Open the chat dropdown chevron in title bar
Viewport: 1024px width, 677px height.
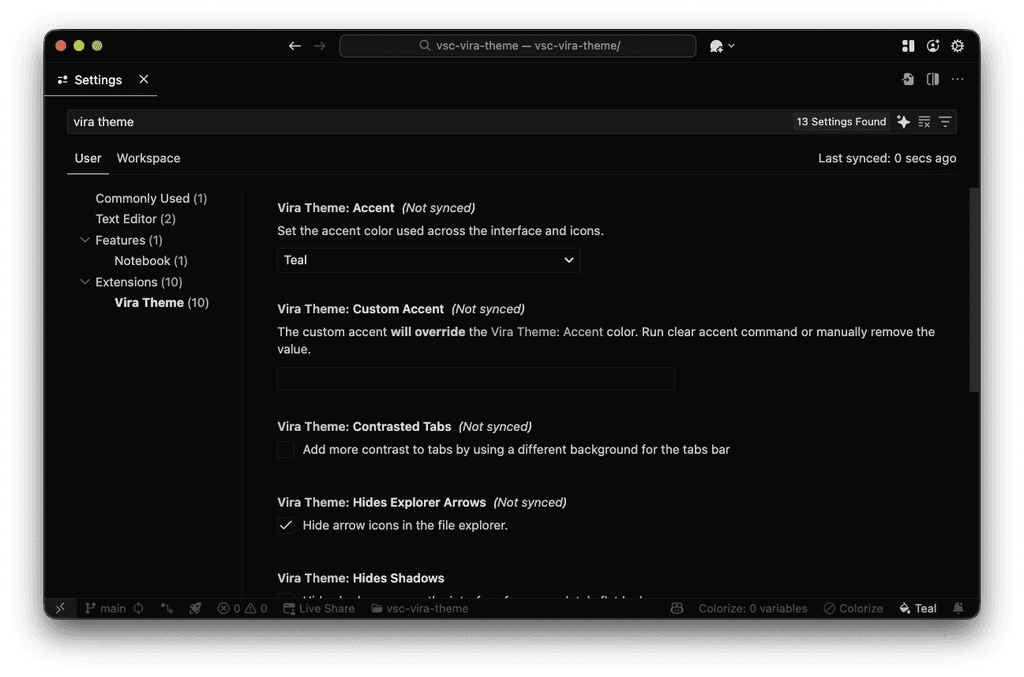point(731,46)
